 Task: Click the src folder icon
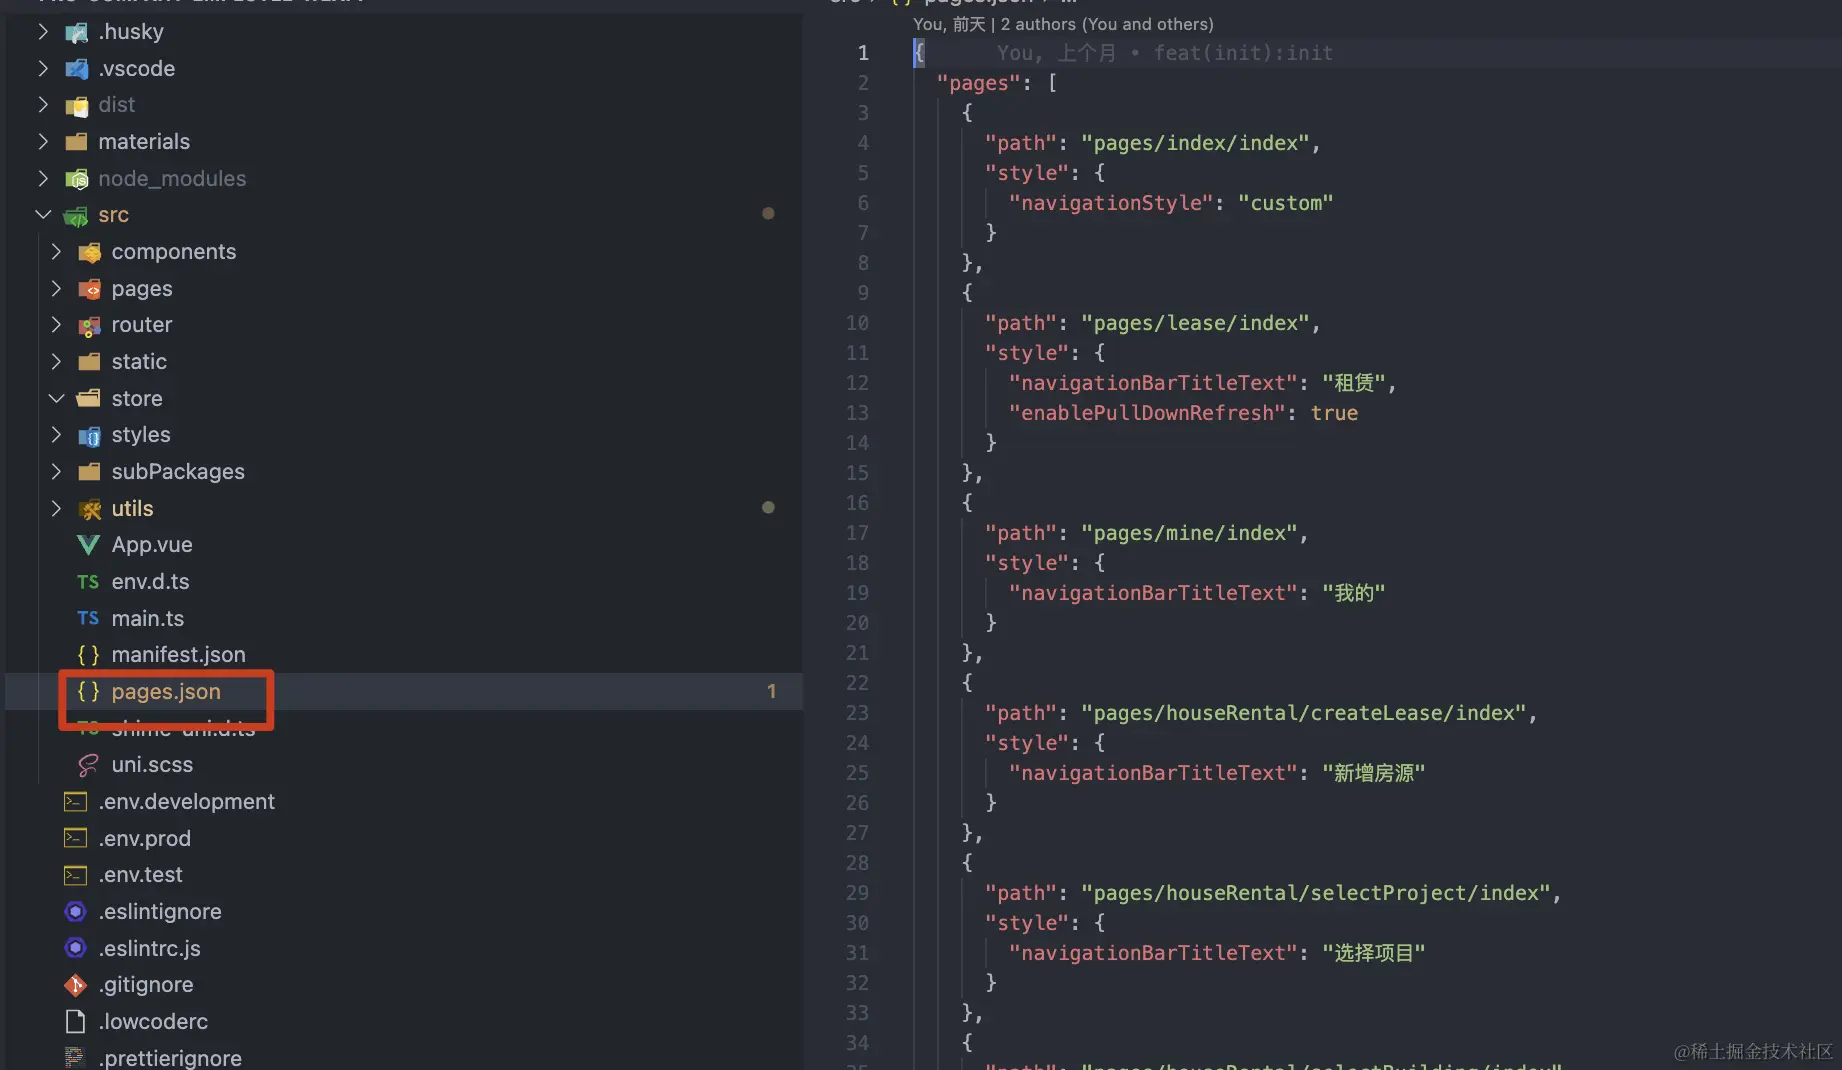point(76,216)
